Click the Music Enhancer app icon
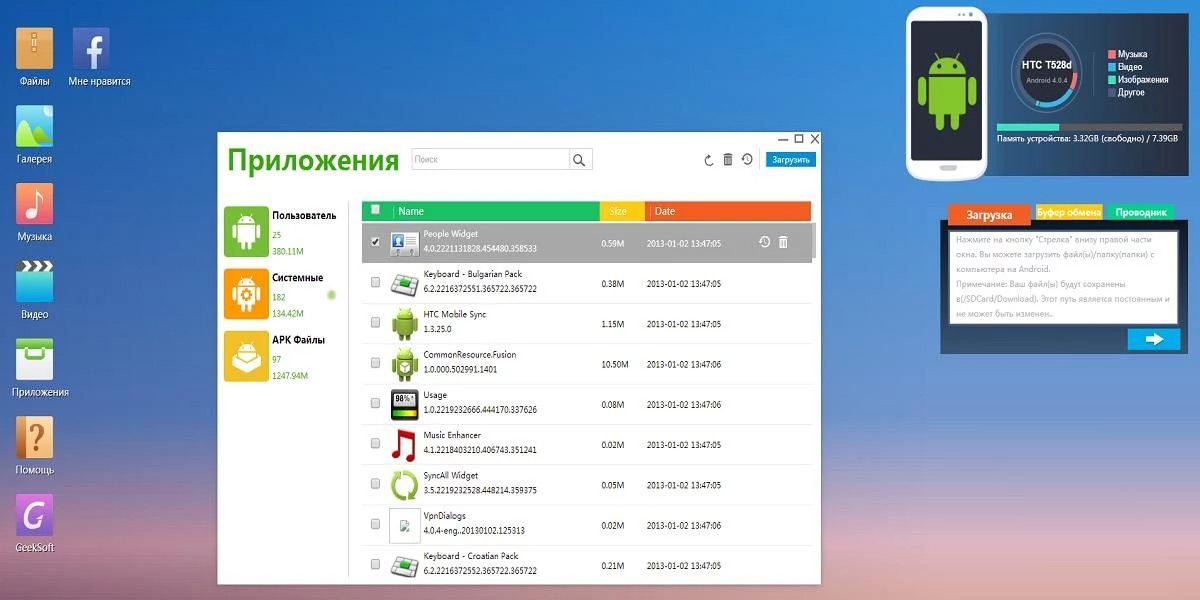 click(404, 444)
